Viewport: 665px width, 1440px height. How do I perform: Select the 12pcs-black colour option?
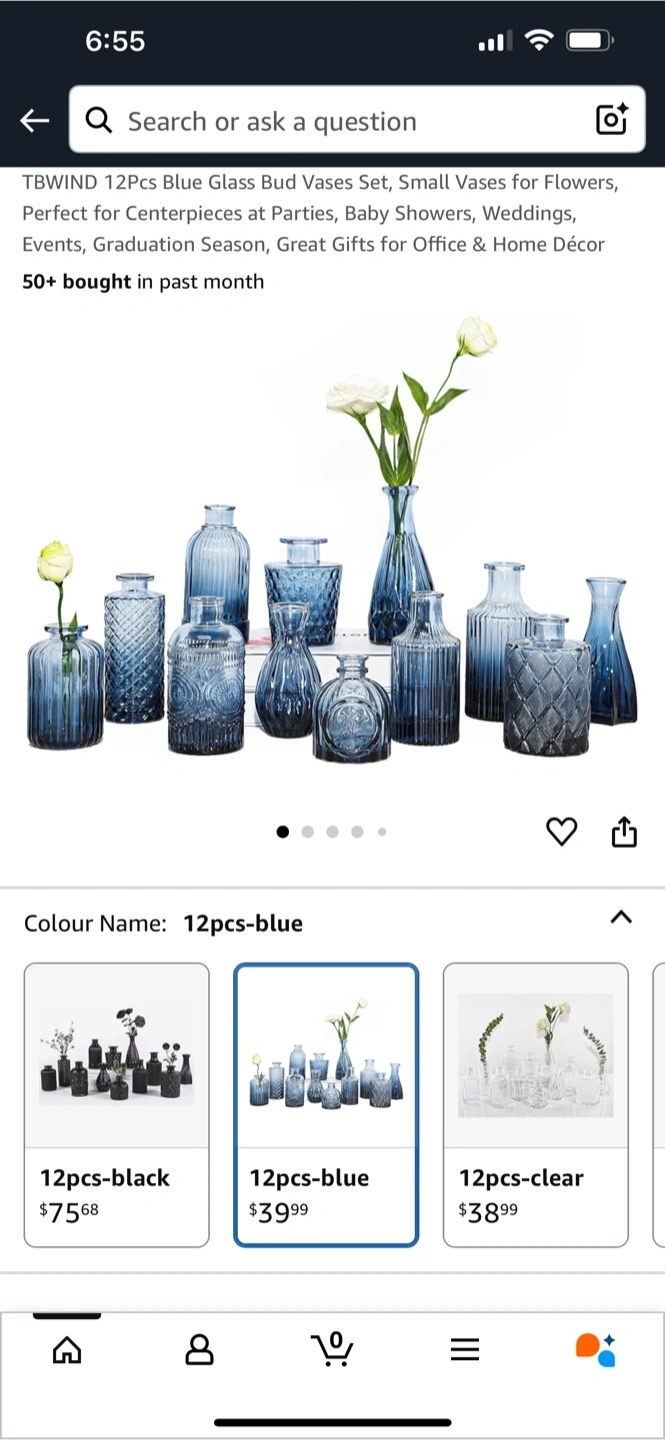click(x=117, y=1105)
